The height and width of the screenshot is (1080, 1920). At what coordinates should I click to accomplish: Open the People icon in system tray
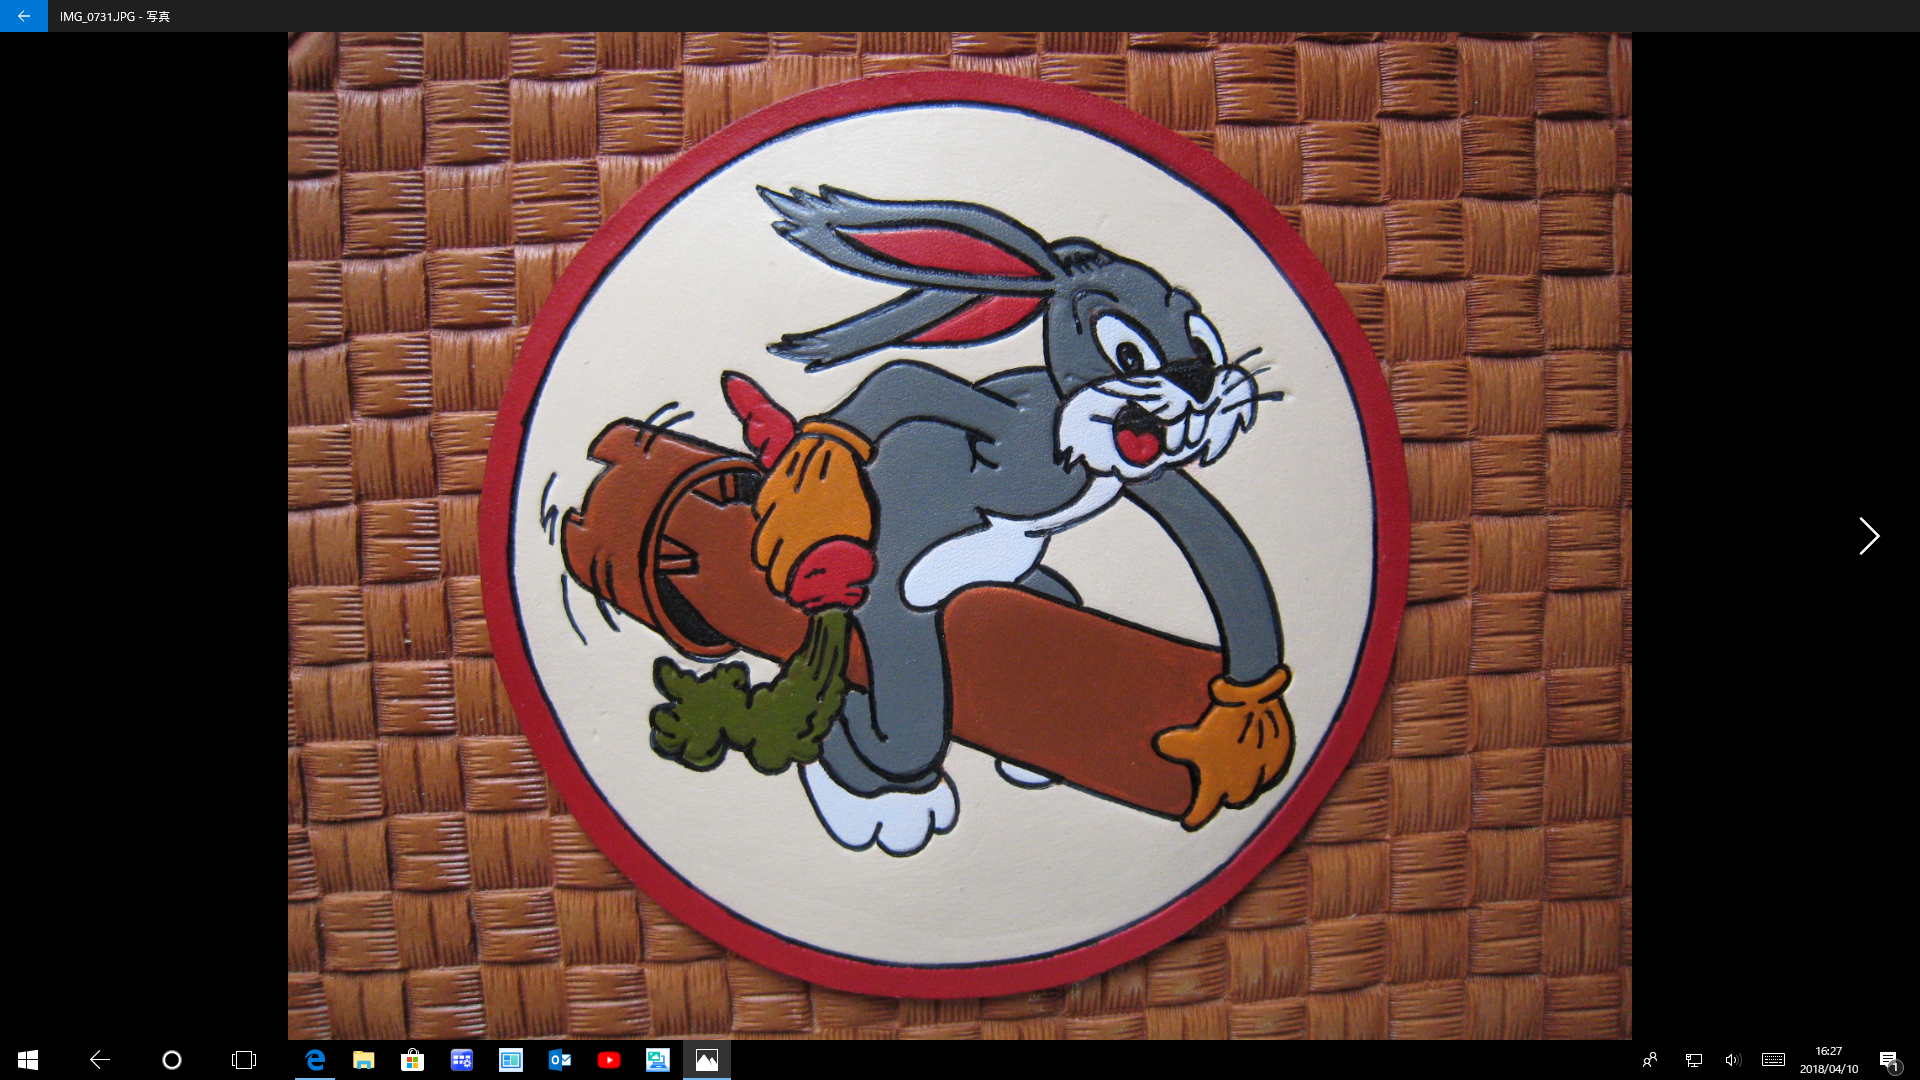(x=1650, y=1060)
